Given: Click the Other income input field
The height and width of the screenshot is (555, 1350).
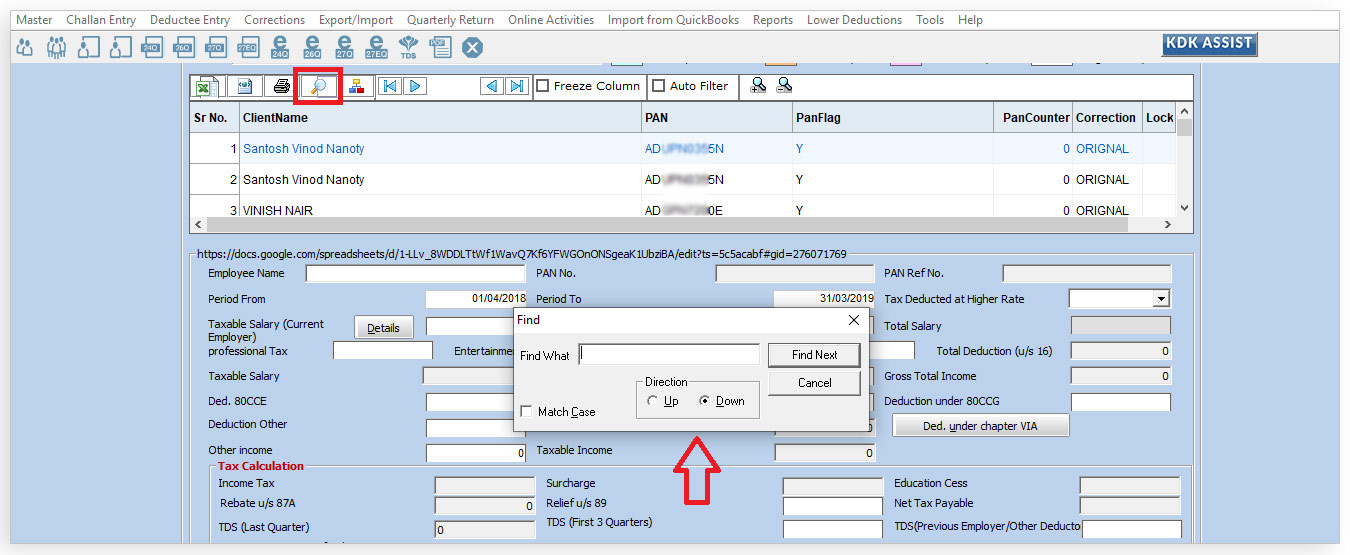Looking at the screenshot, I should coord(476,454).
